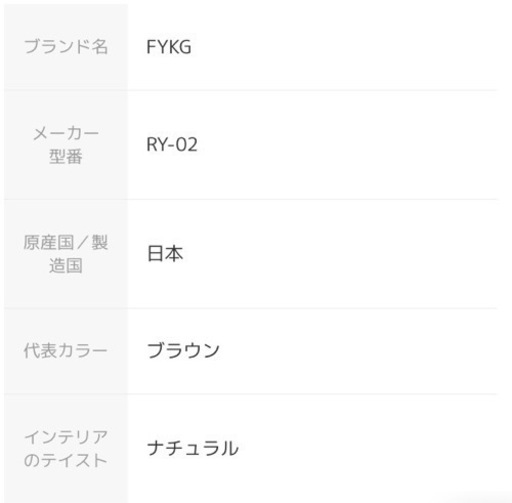512x503 pixels.
Task: Click the FYKG brand row
Action: point(250,47)
